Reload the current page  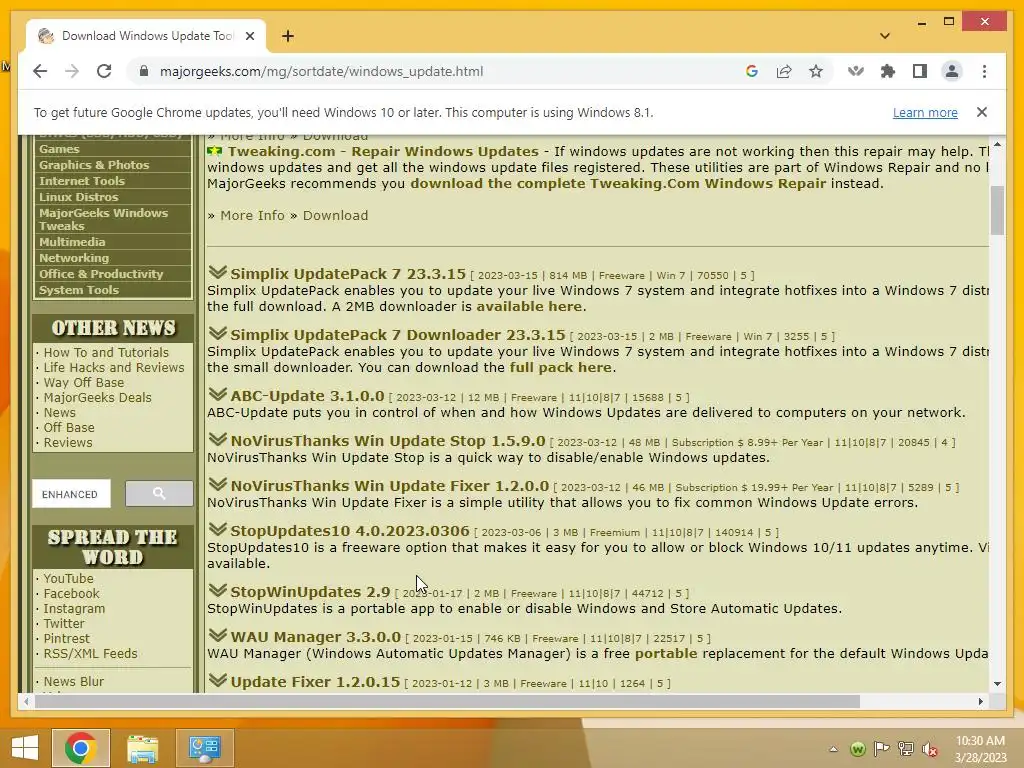(104, 71)
